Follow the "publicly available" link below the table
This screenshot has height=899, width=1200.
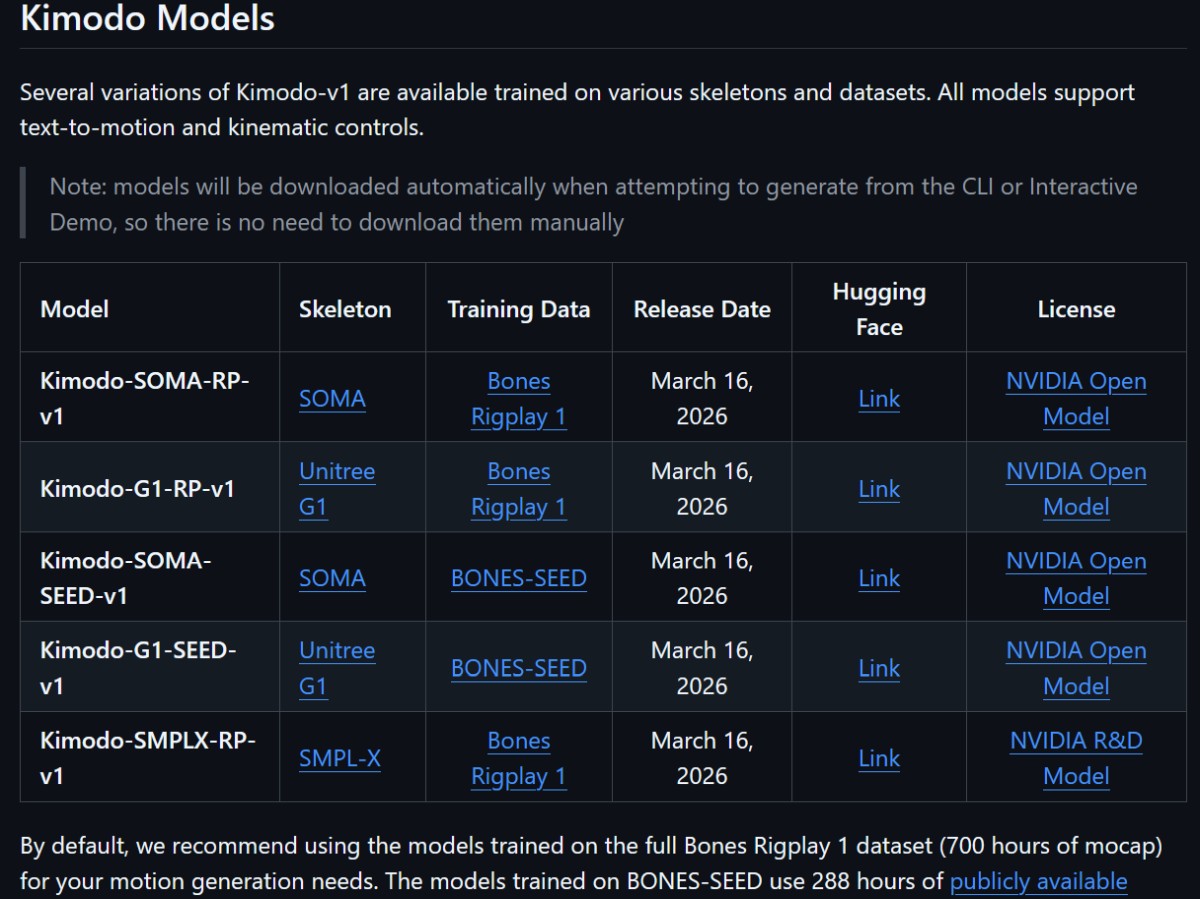tap(1038, 881)
